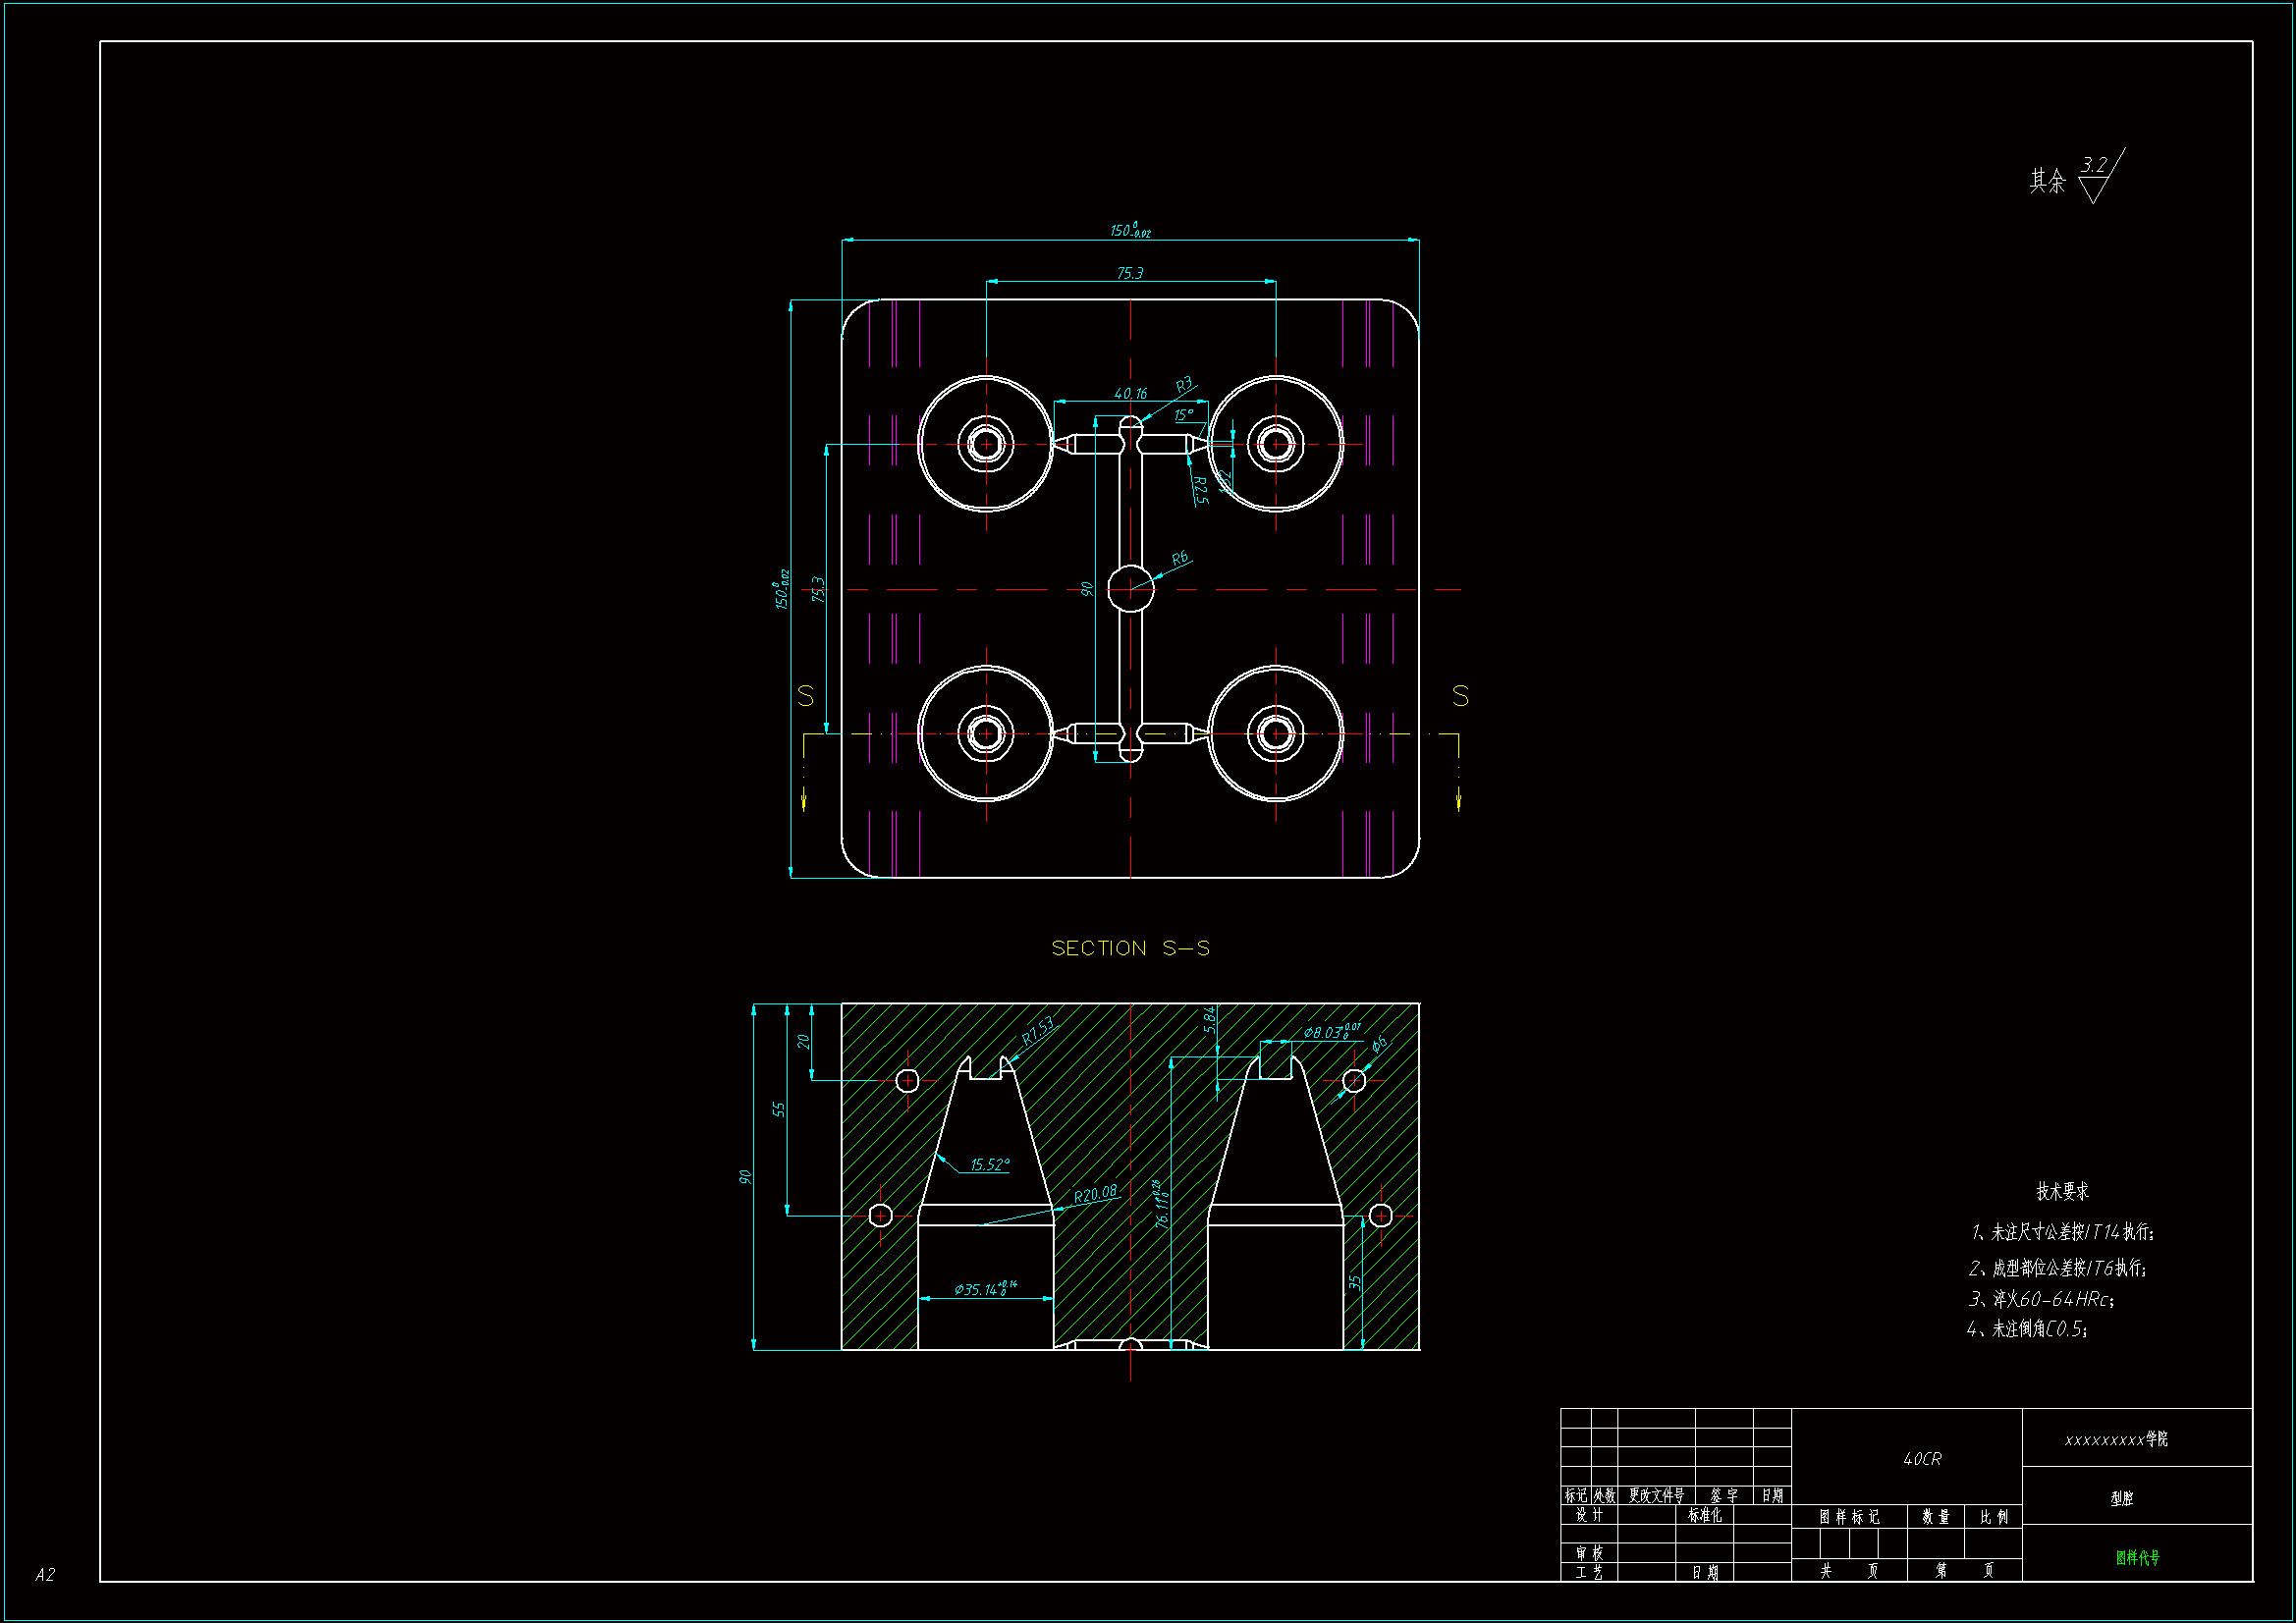Click the right yellow S section marker
Image resolution: width=2296 pixels, height=1623 pixels.
pos(1460,695)
